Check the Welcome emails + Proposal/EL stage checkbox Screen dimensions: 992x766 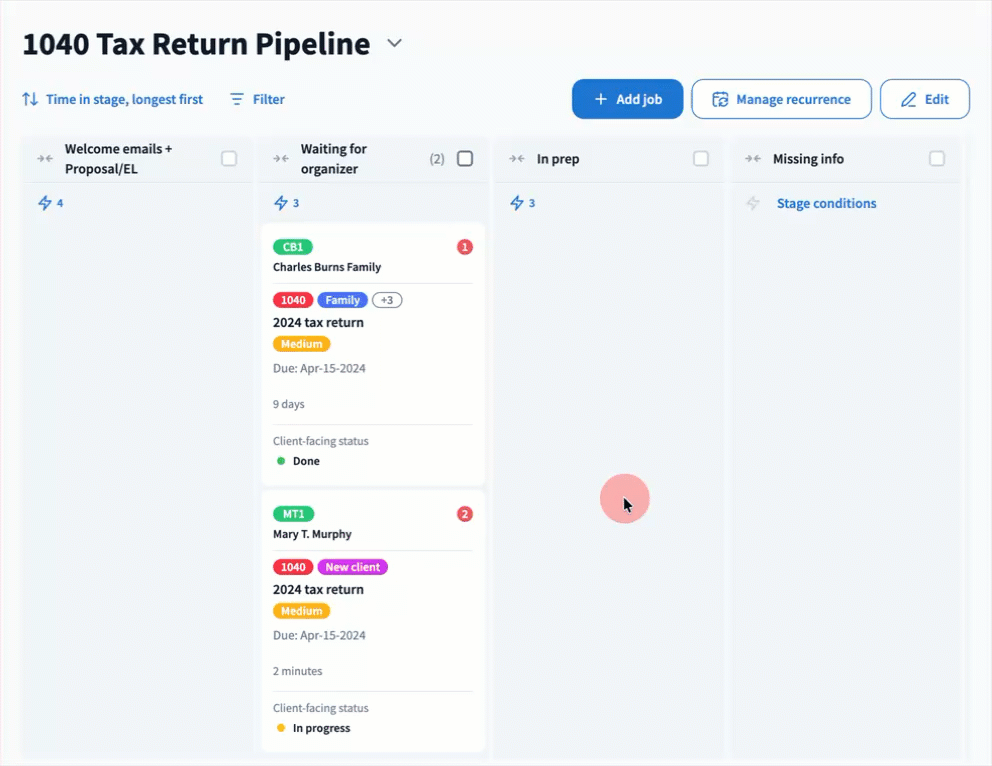[x=229, y=159]
